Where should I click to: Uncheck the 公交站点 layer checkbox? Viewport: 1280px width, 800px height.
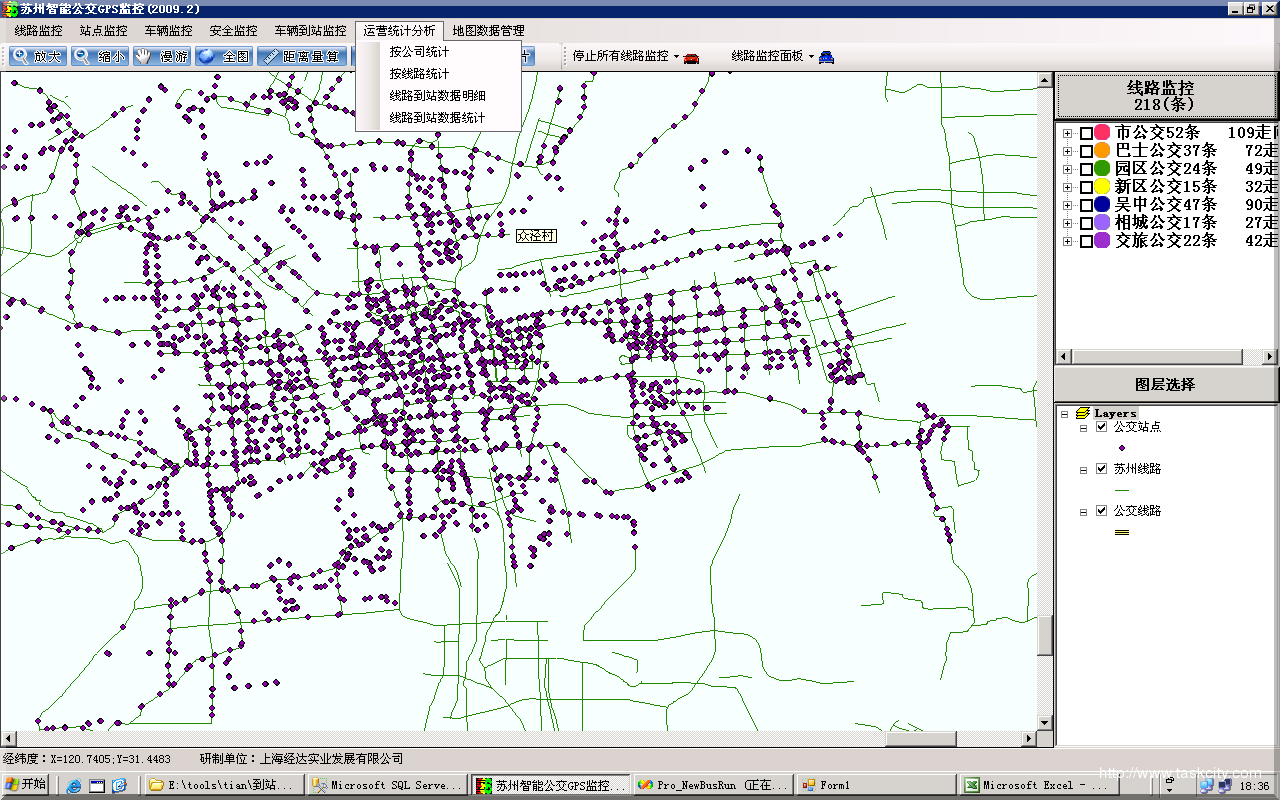coord(1102,427)
